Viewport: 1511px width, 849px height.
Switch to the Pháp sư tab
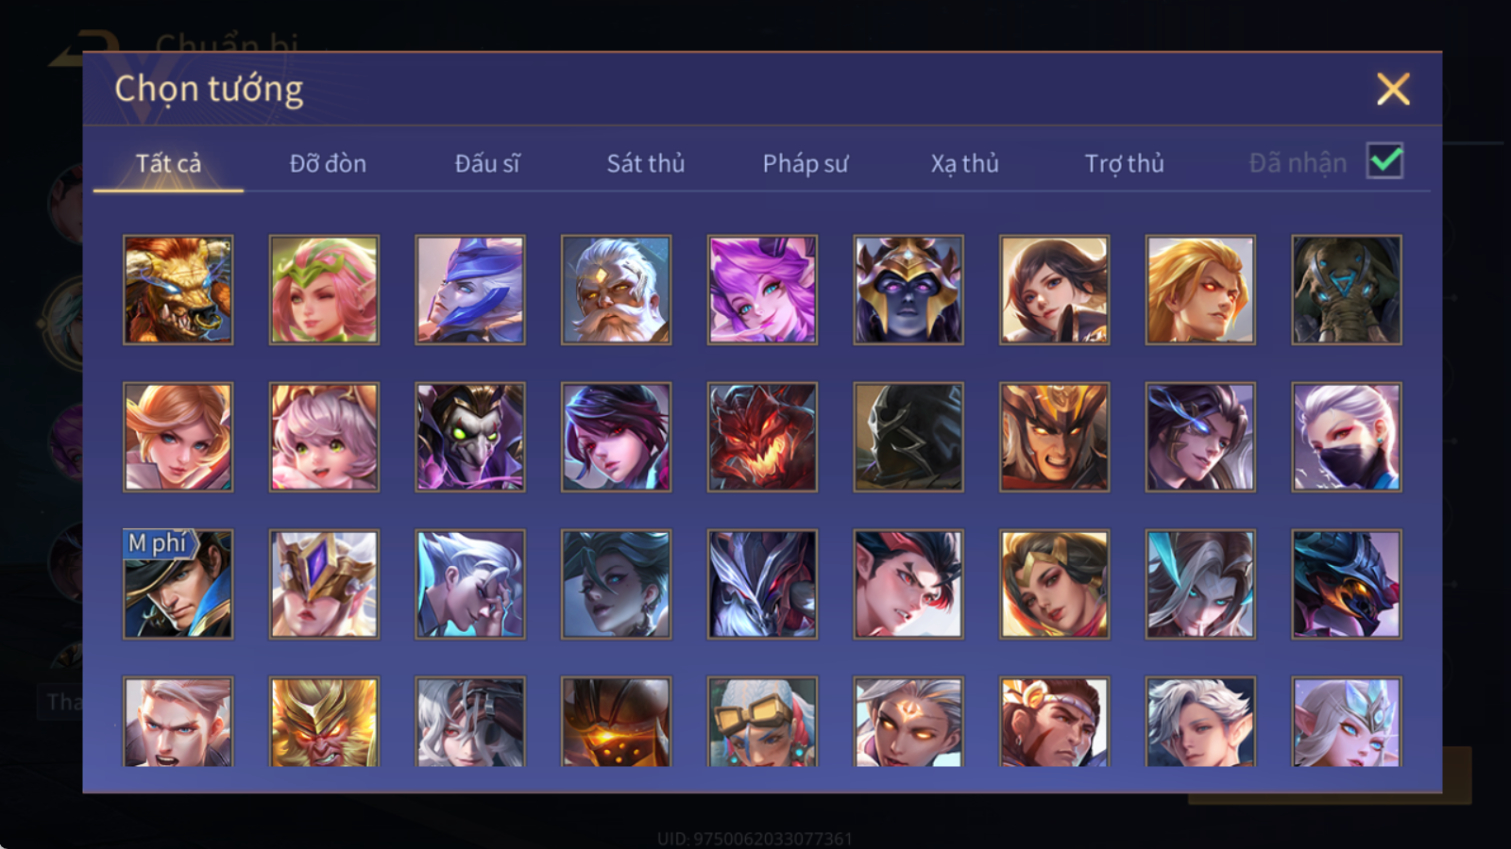805,163
